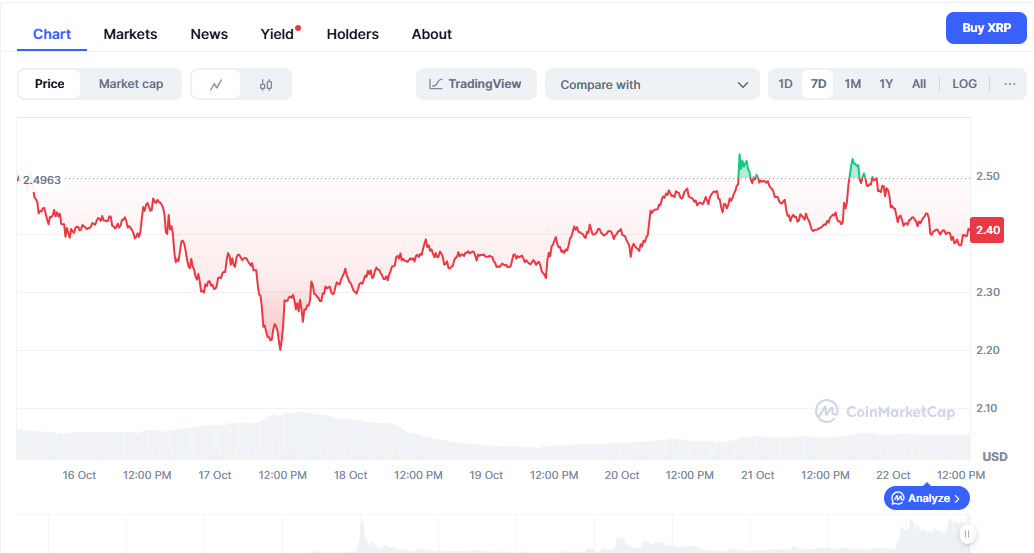The width and height of the screenshot is (1034, 553).
Task: Select the 1M time range
Action: (852, 84)
